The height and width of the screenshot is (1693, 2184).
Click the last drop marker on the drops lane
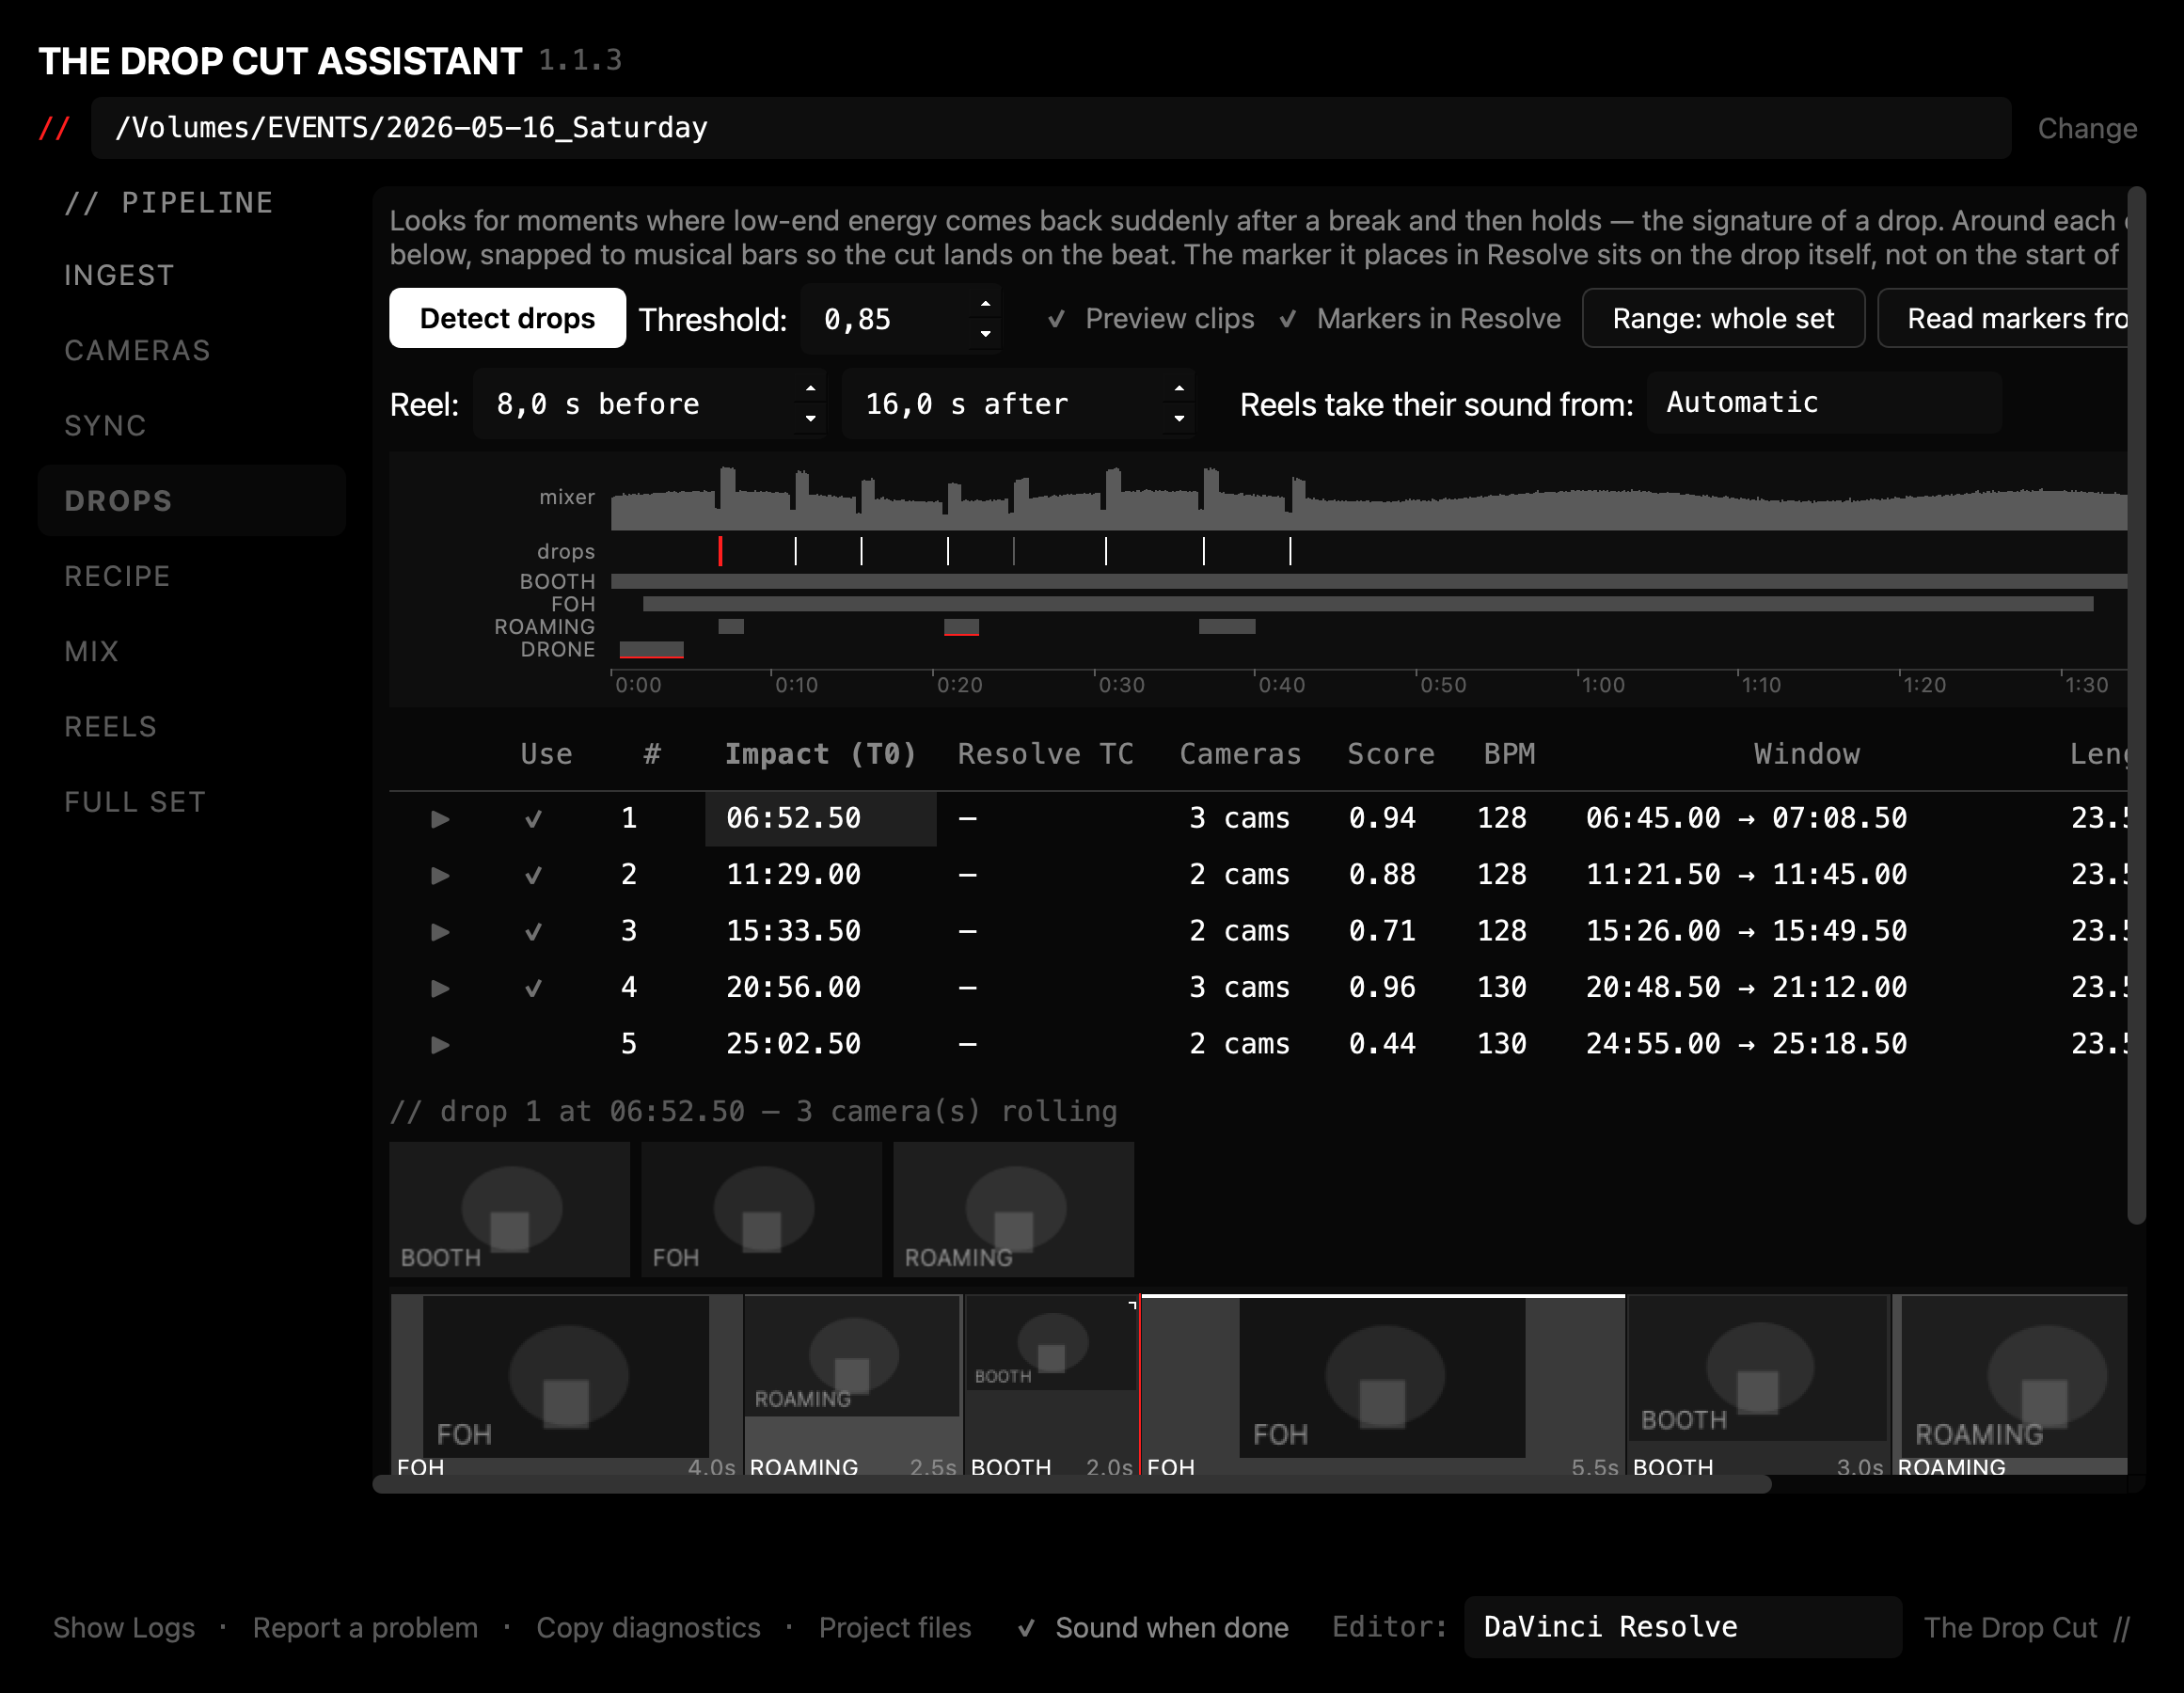click(x=1290, y=551)
